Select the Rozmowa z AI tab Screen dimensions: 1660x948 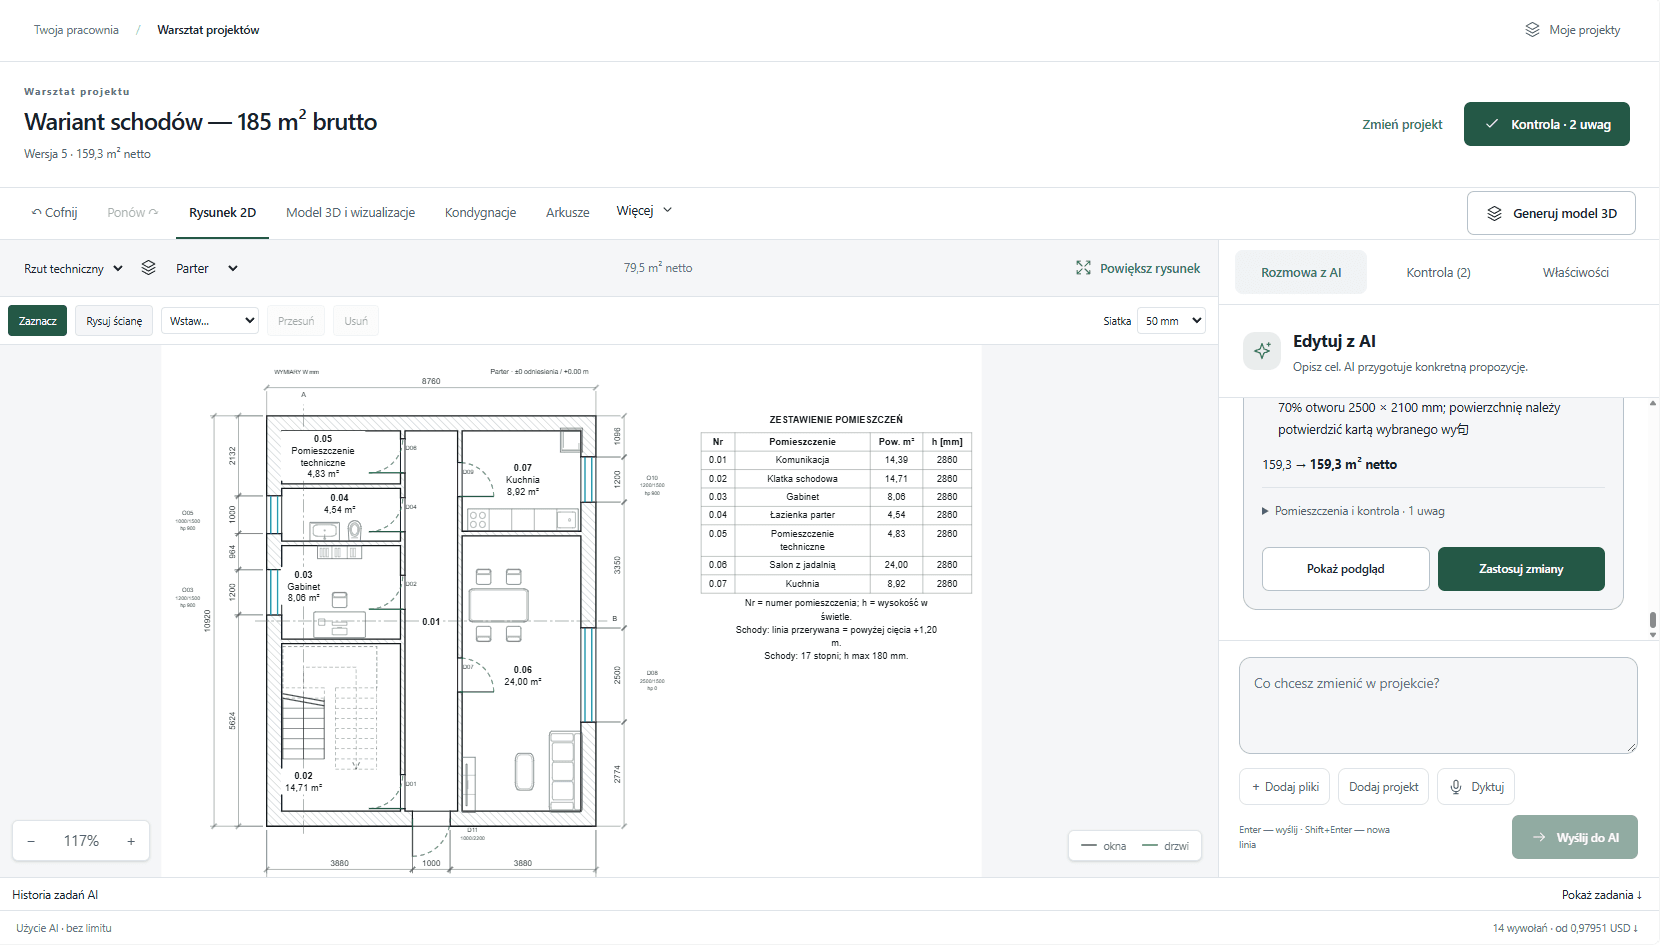1301,272
